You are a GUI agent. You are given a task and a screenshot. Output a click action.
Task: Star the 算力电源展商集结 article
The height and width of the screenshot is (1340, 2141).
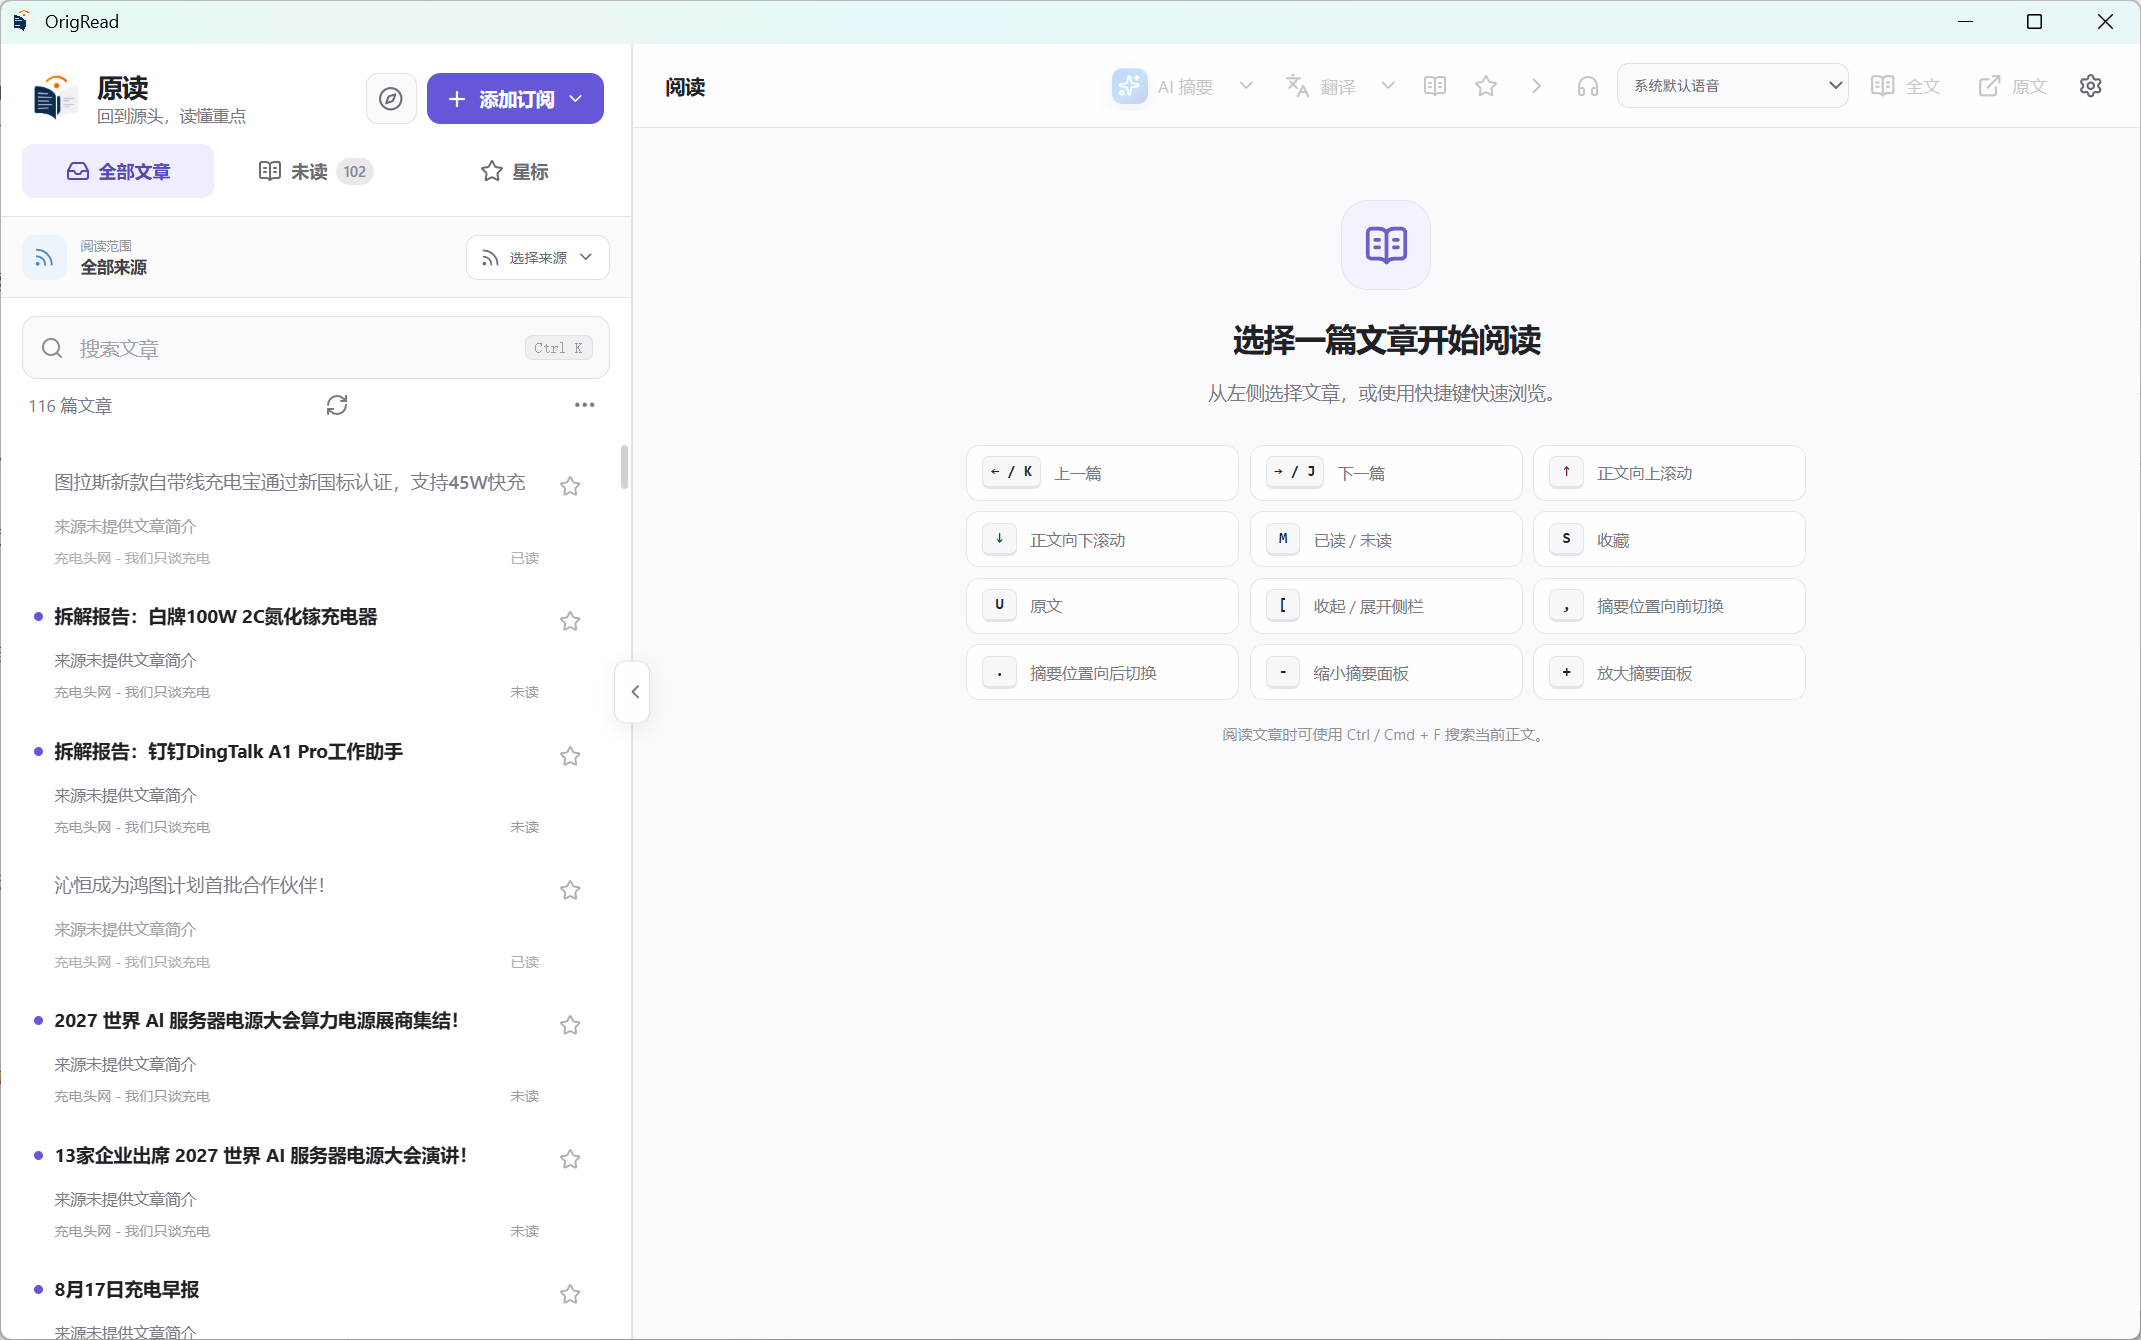pyautogui.click(x=570, y=1025)
